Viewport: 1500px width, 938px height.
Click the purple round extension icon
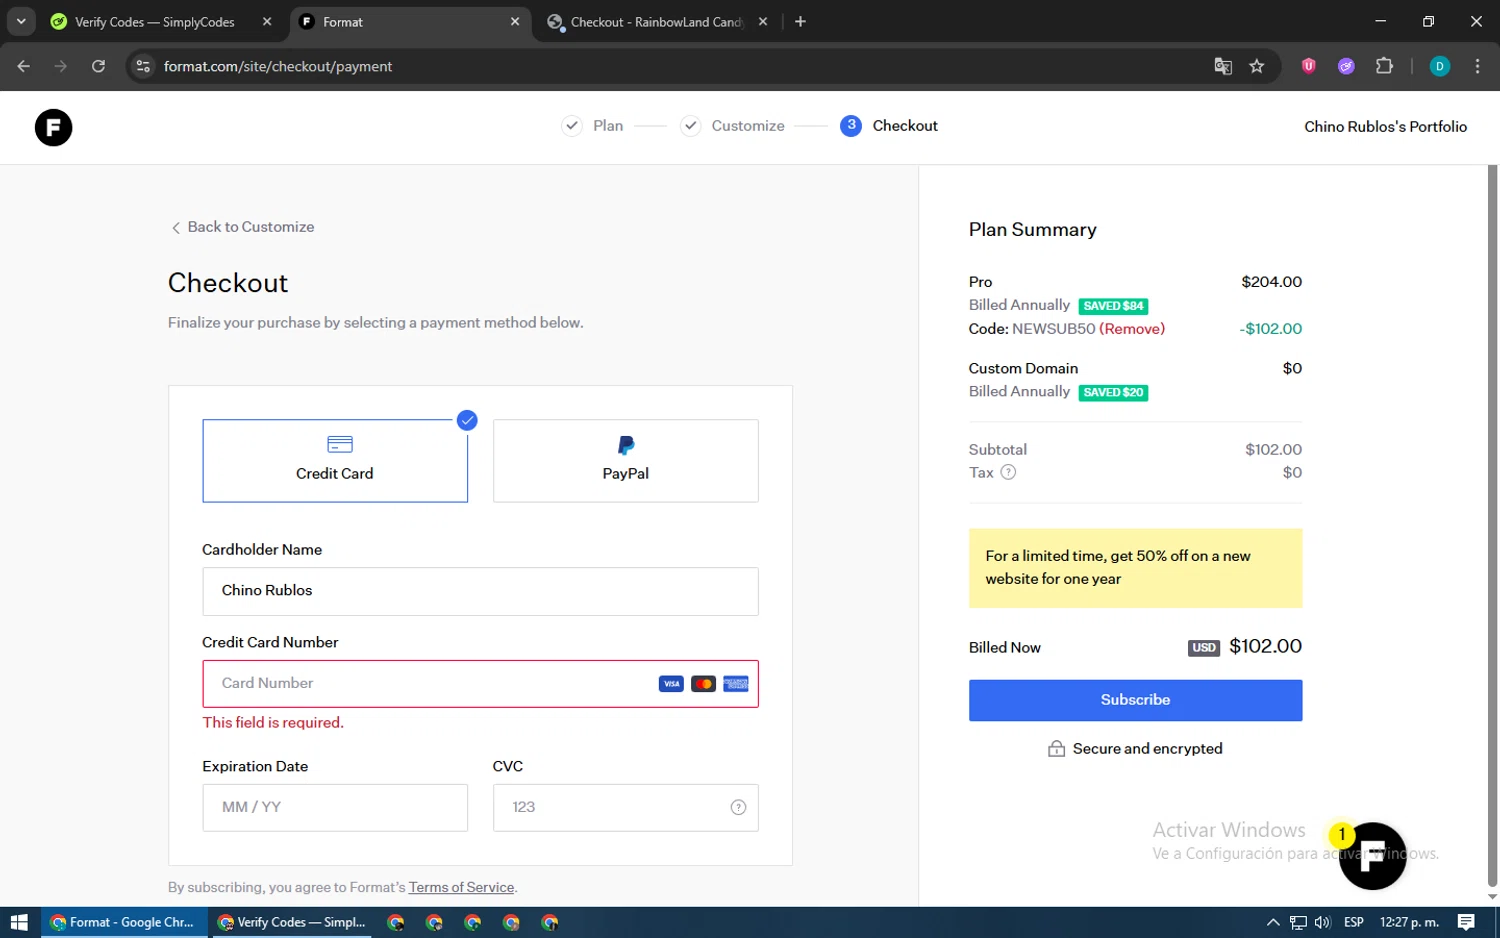pos(1346,66)
